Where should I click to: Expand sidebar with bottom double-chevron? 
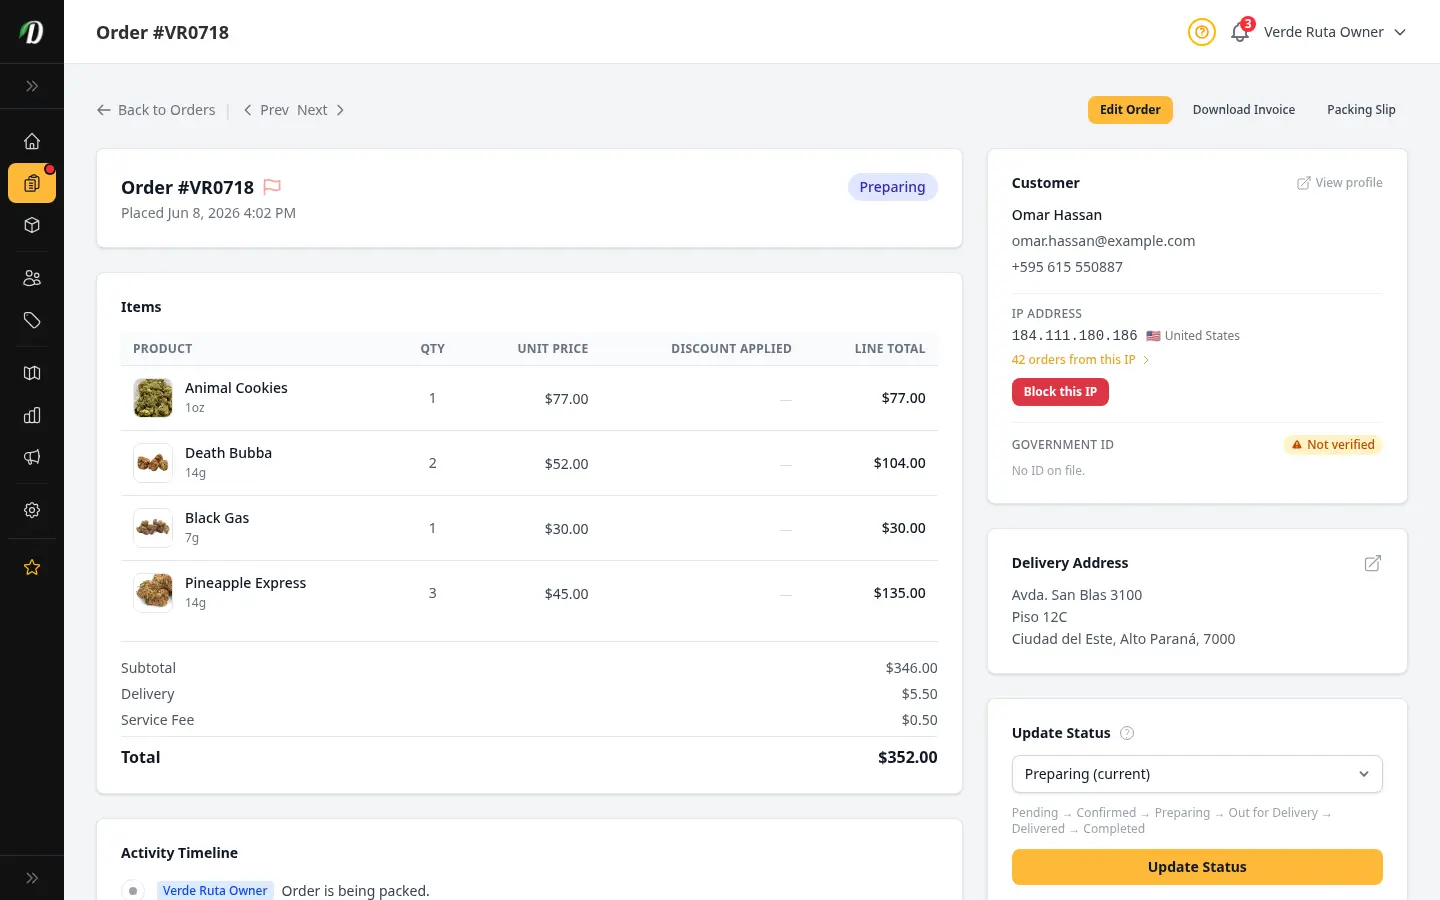32,878
